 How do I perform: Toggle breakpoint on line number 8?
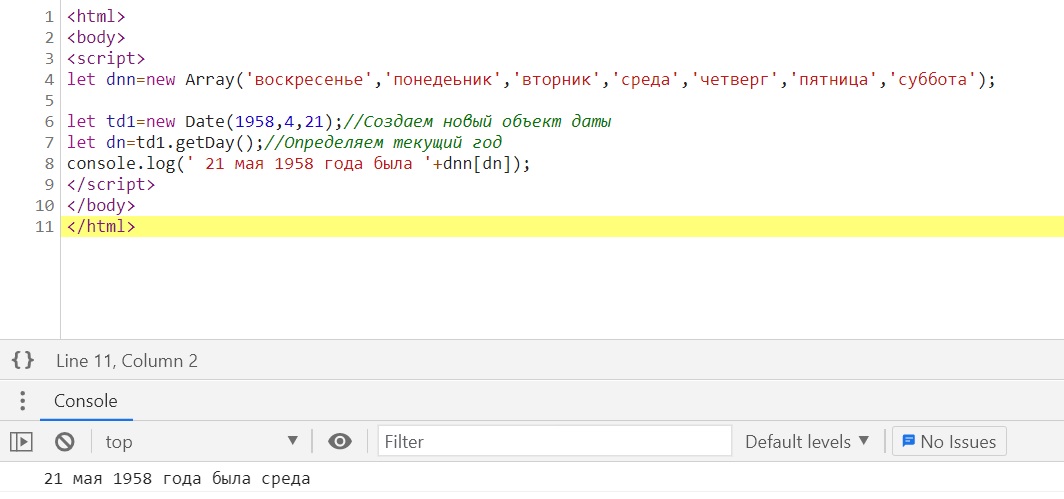coord(48,164)
